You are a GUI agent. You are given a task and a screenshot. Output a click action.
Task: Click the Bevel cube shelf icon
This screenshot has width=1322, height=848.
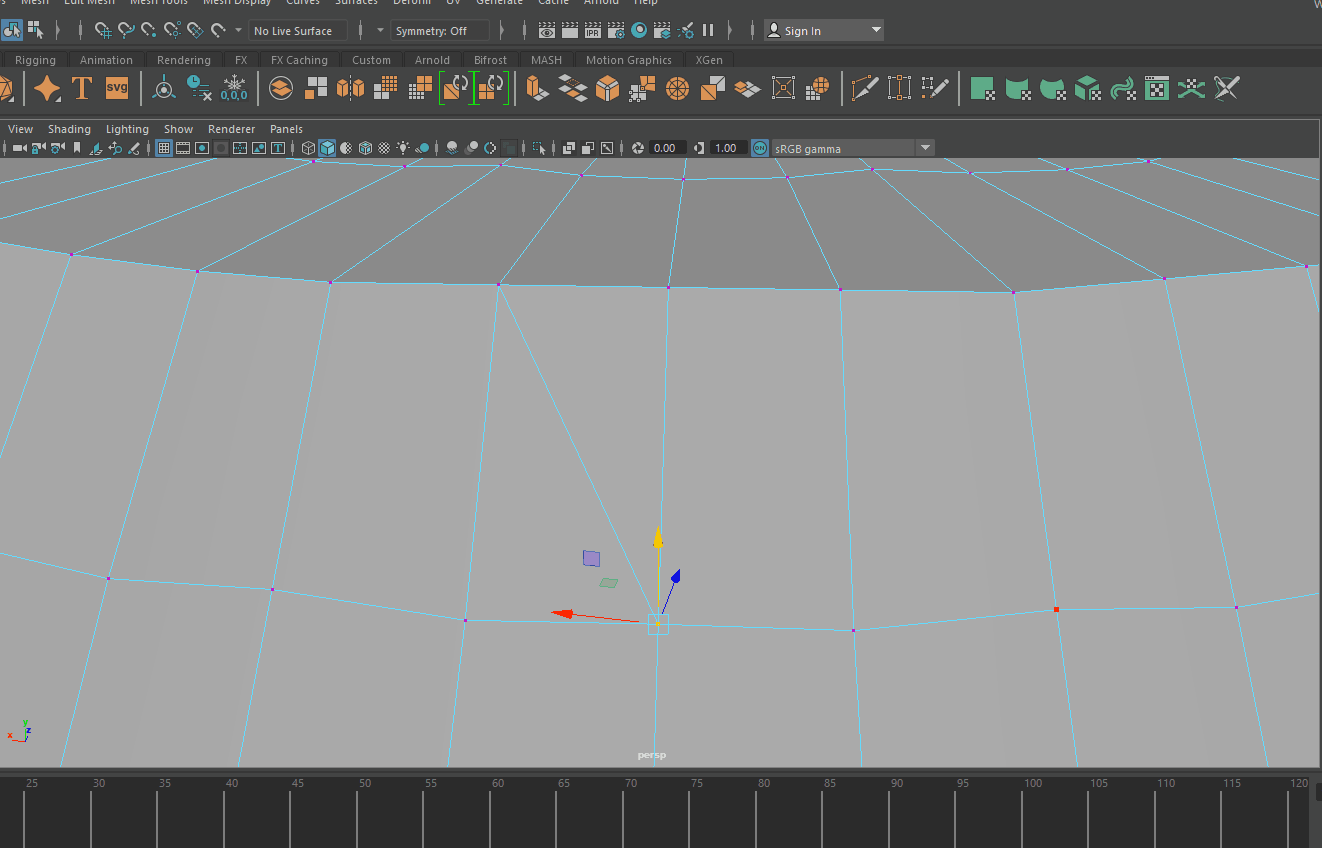click(x=608, y=89)
